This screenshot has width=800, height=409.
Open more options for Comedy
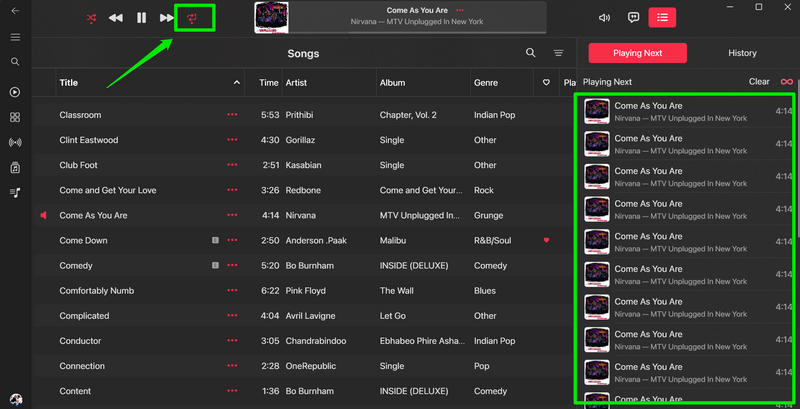click(232, 265)
